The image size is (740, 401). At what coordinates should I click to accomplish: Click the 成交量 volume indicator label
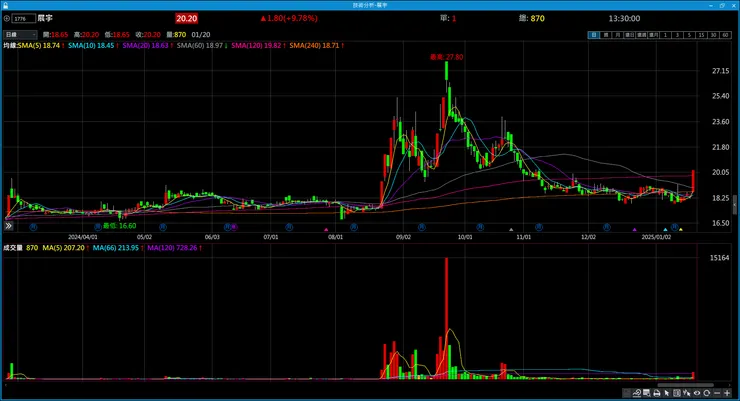point(13,248)
